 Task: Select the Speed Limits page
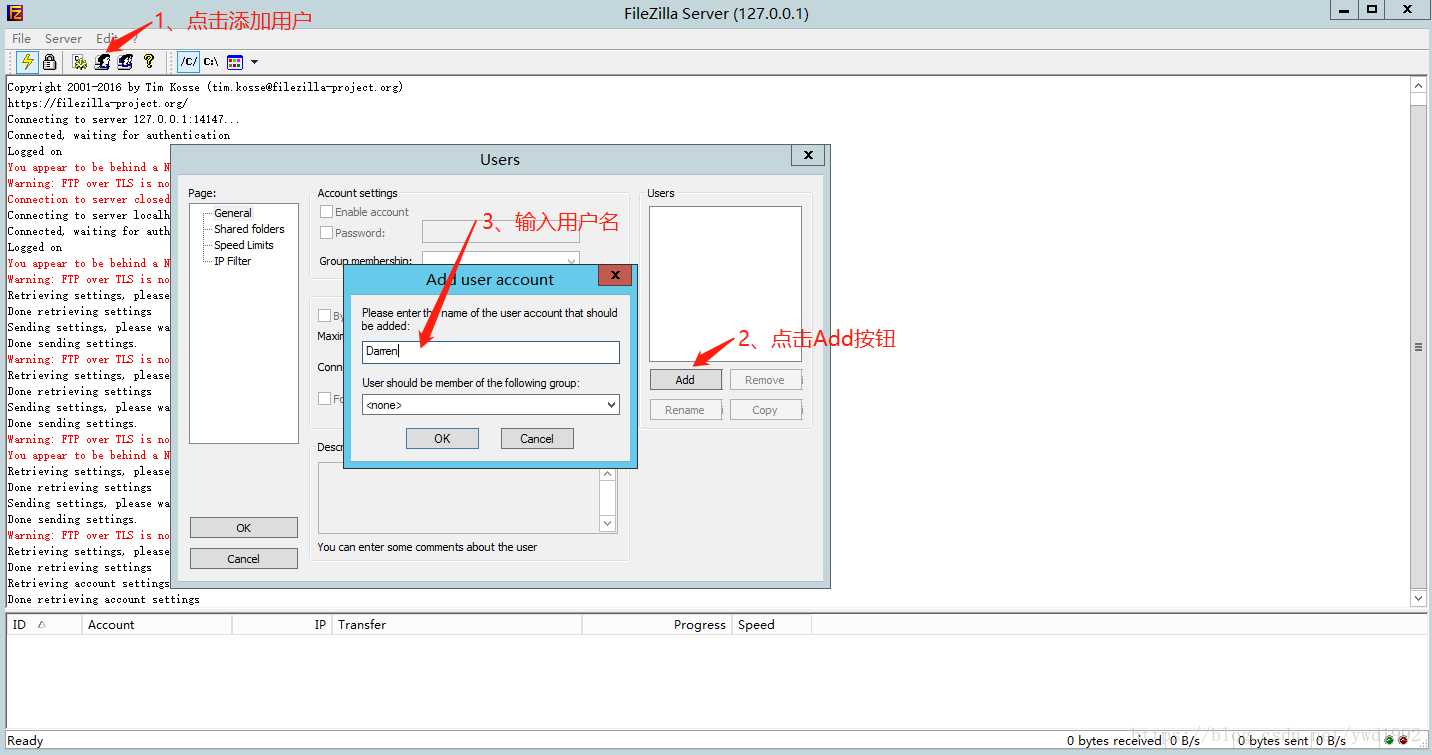coord(243,245)
